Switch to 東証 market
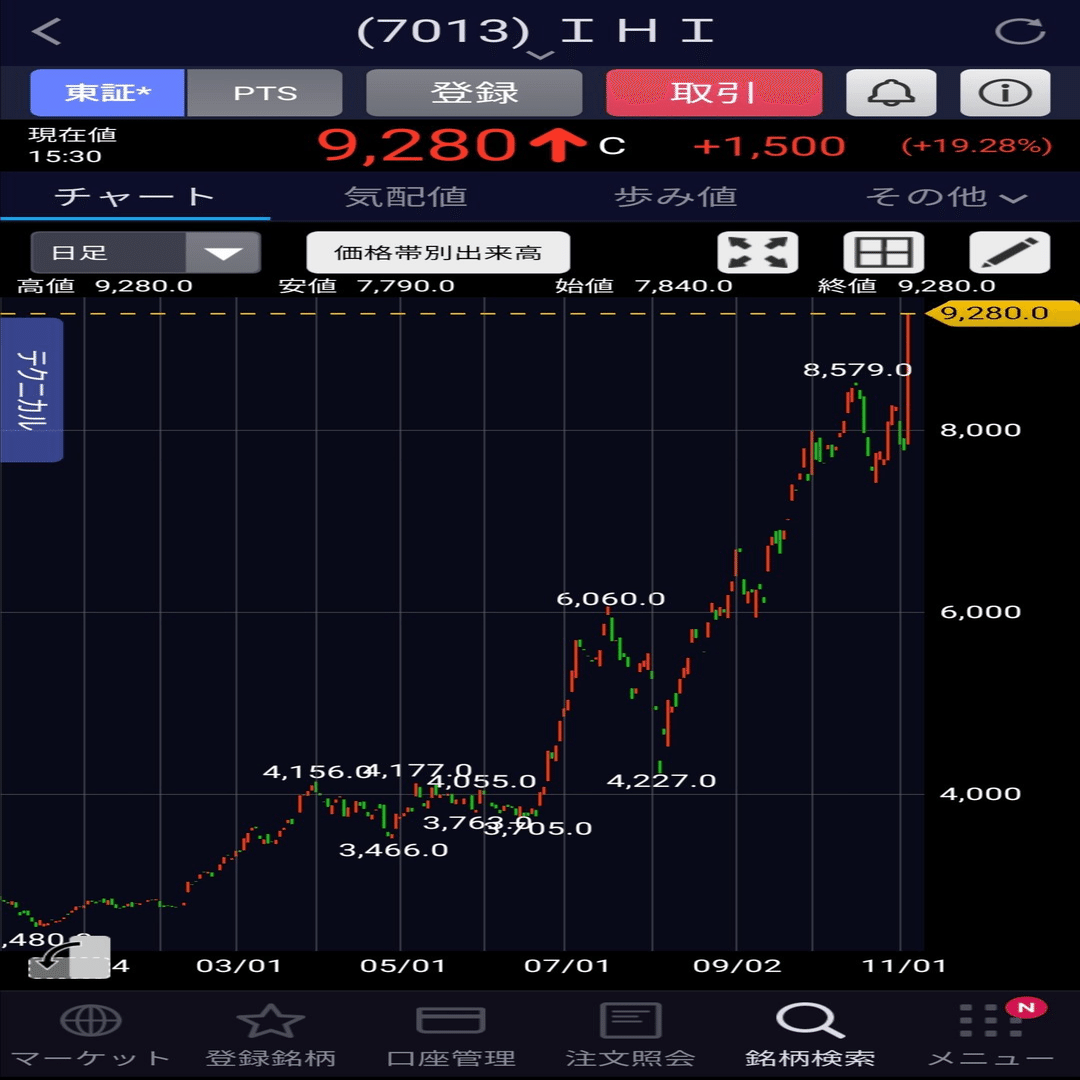Viewport: 1080px width, 1080px height. (x=107, y=92)
